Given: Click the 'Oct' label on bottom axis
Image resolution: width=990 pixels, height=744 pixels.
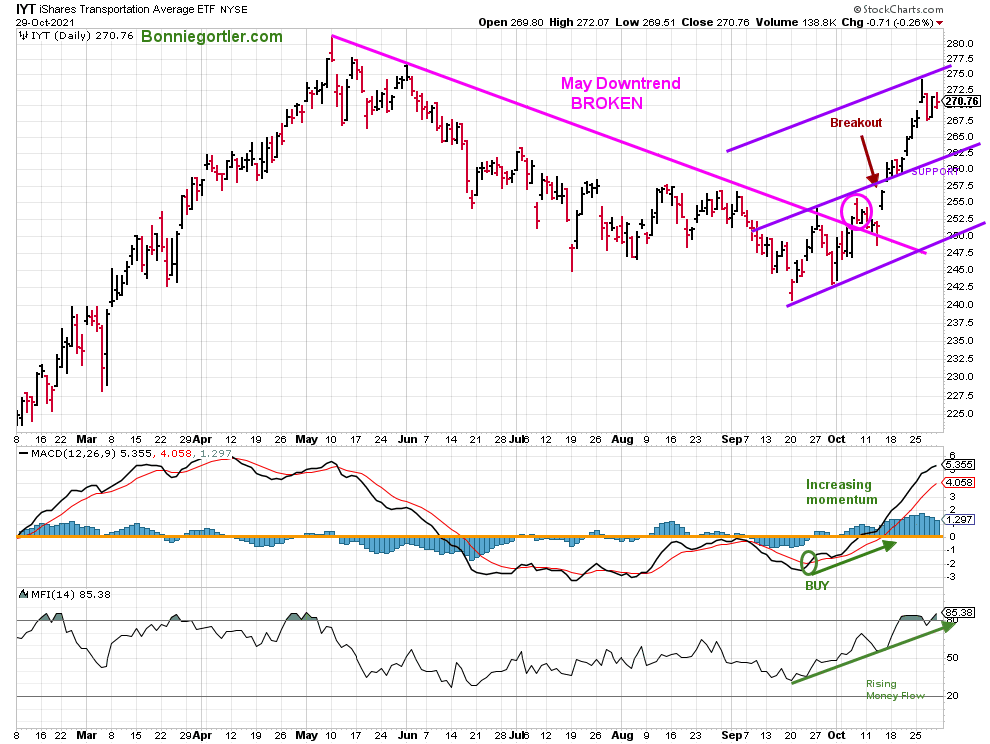Looking at the screenshot, I should 836,735.
